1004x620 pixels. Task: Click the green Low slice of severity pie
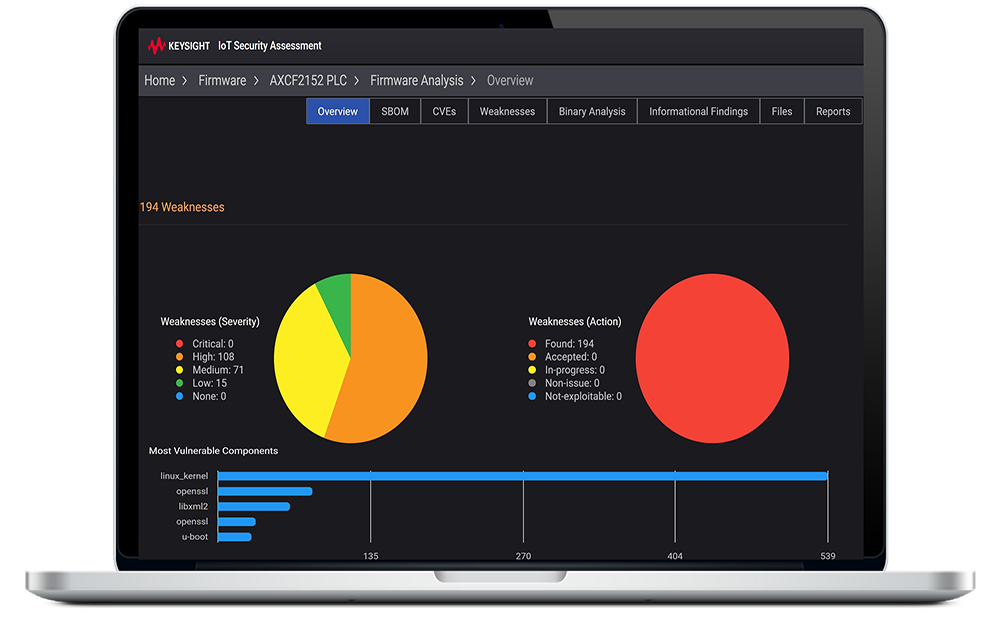[335, 299]
